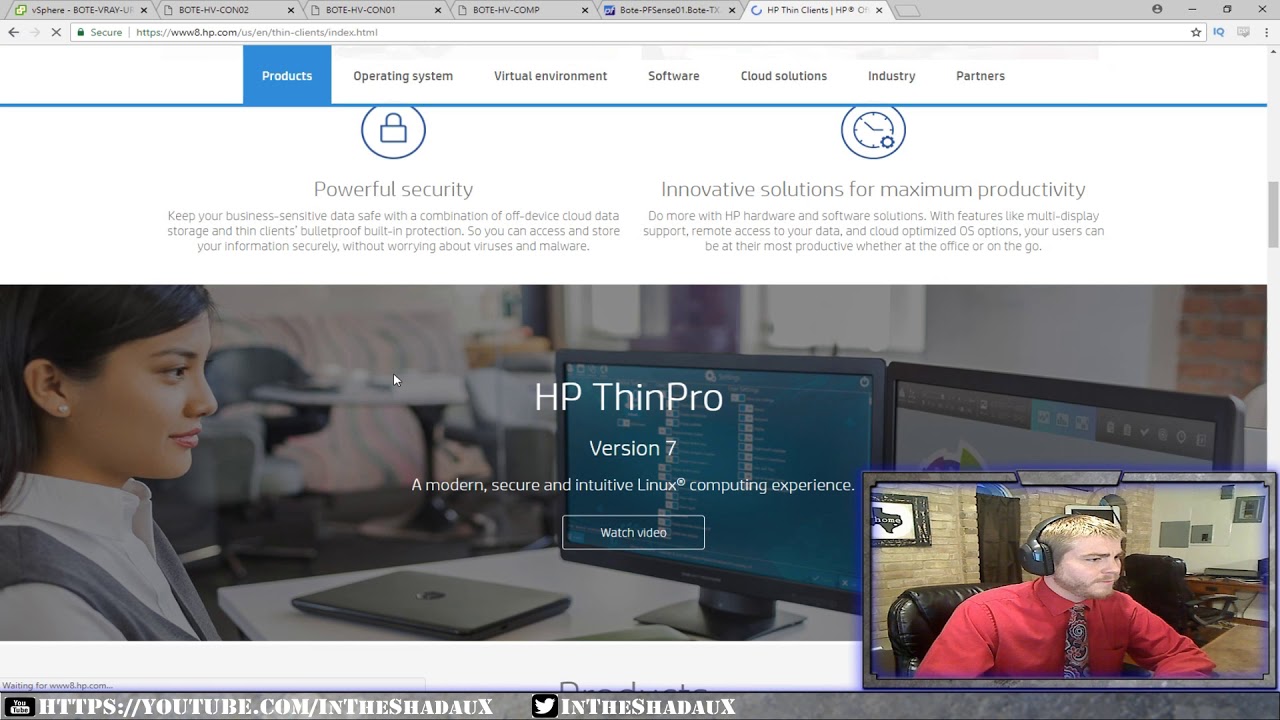Close the BOTE-HV-CON02 tab
1280x720 pixels.
point(292,10)
